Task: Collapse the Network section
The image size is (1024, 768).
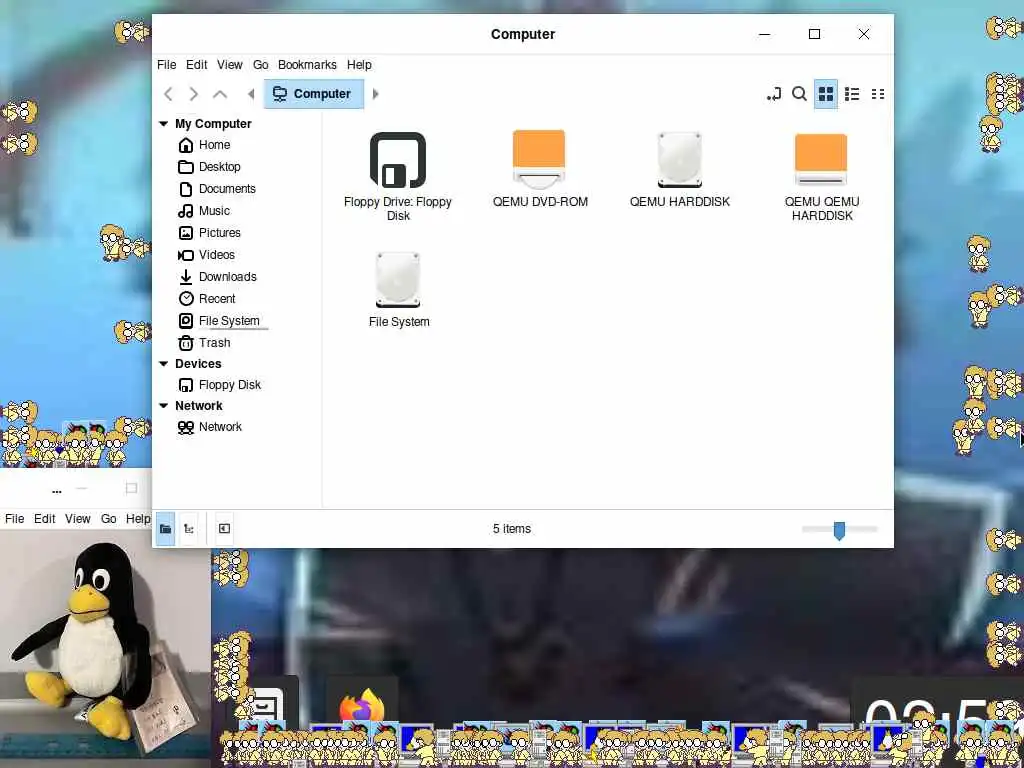Action: tap(163, 406)
